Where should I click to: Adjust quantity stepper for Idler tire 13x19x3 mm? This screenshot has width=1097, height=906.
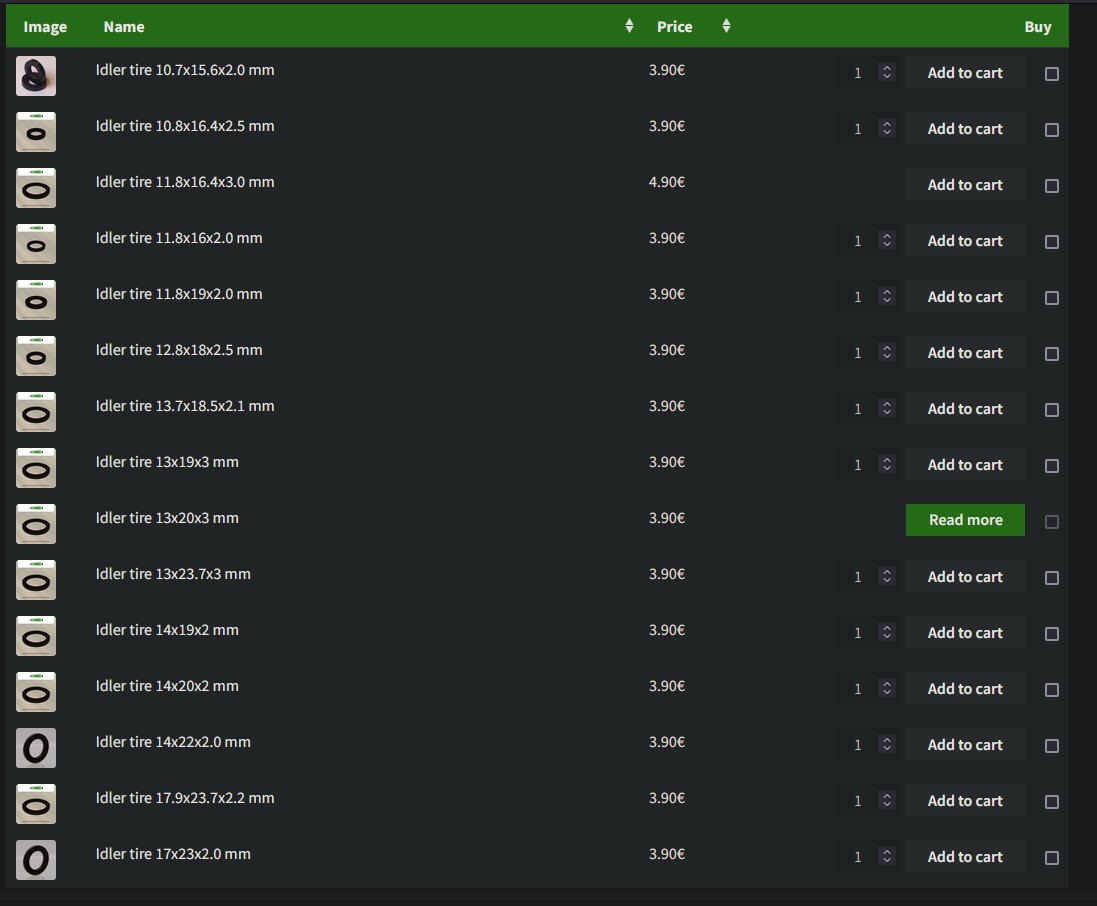click(x=886, y=464)
